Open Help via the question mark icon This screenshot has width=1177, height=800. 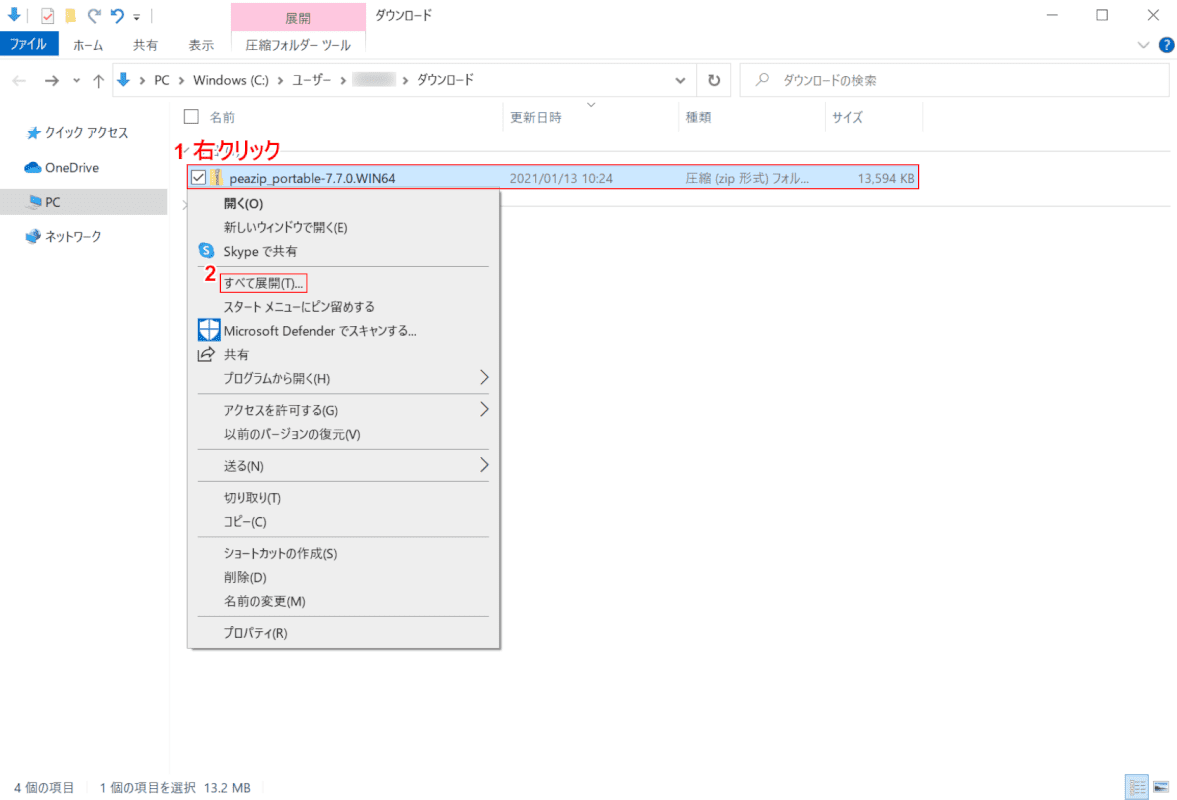click(x=1166, y=45)
